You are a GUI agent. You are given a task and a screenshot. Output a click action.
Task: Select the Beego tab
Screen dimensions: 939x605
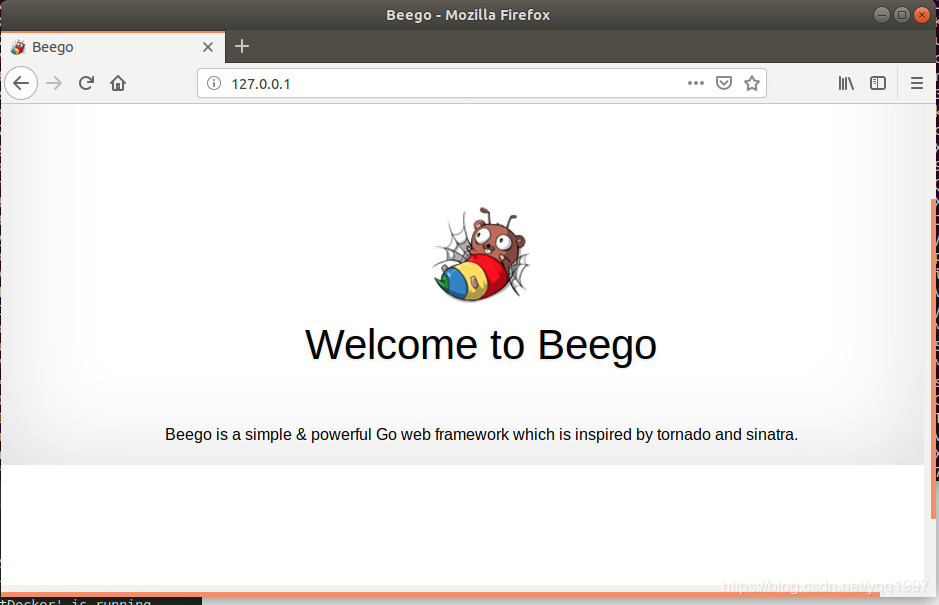113,47
